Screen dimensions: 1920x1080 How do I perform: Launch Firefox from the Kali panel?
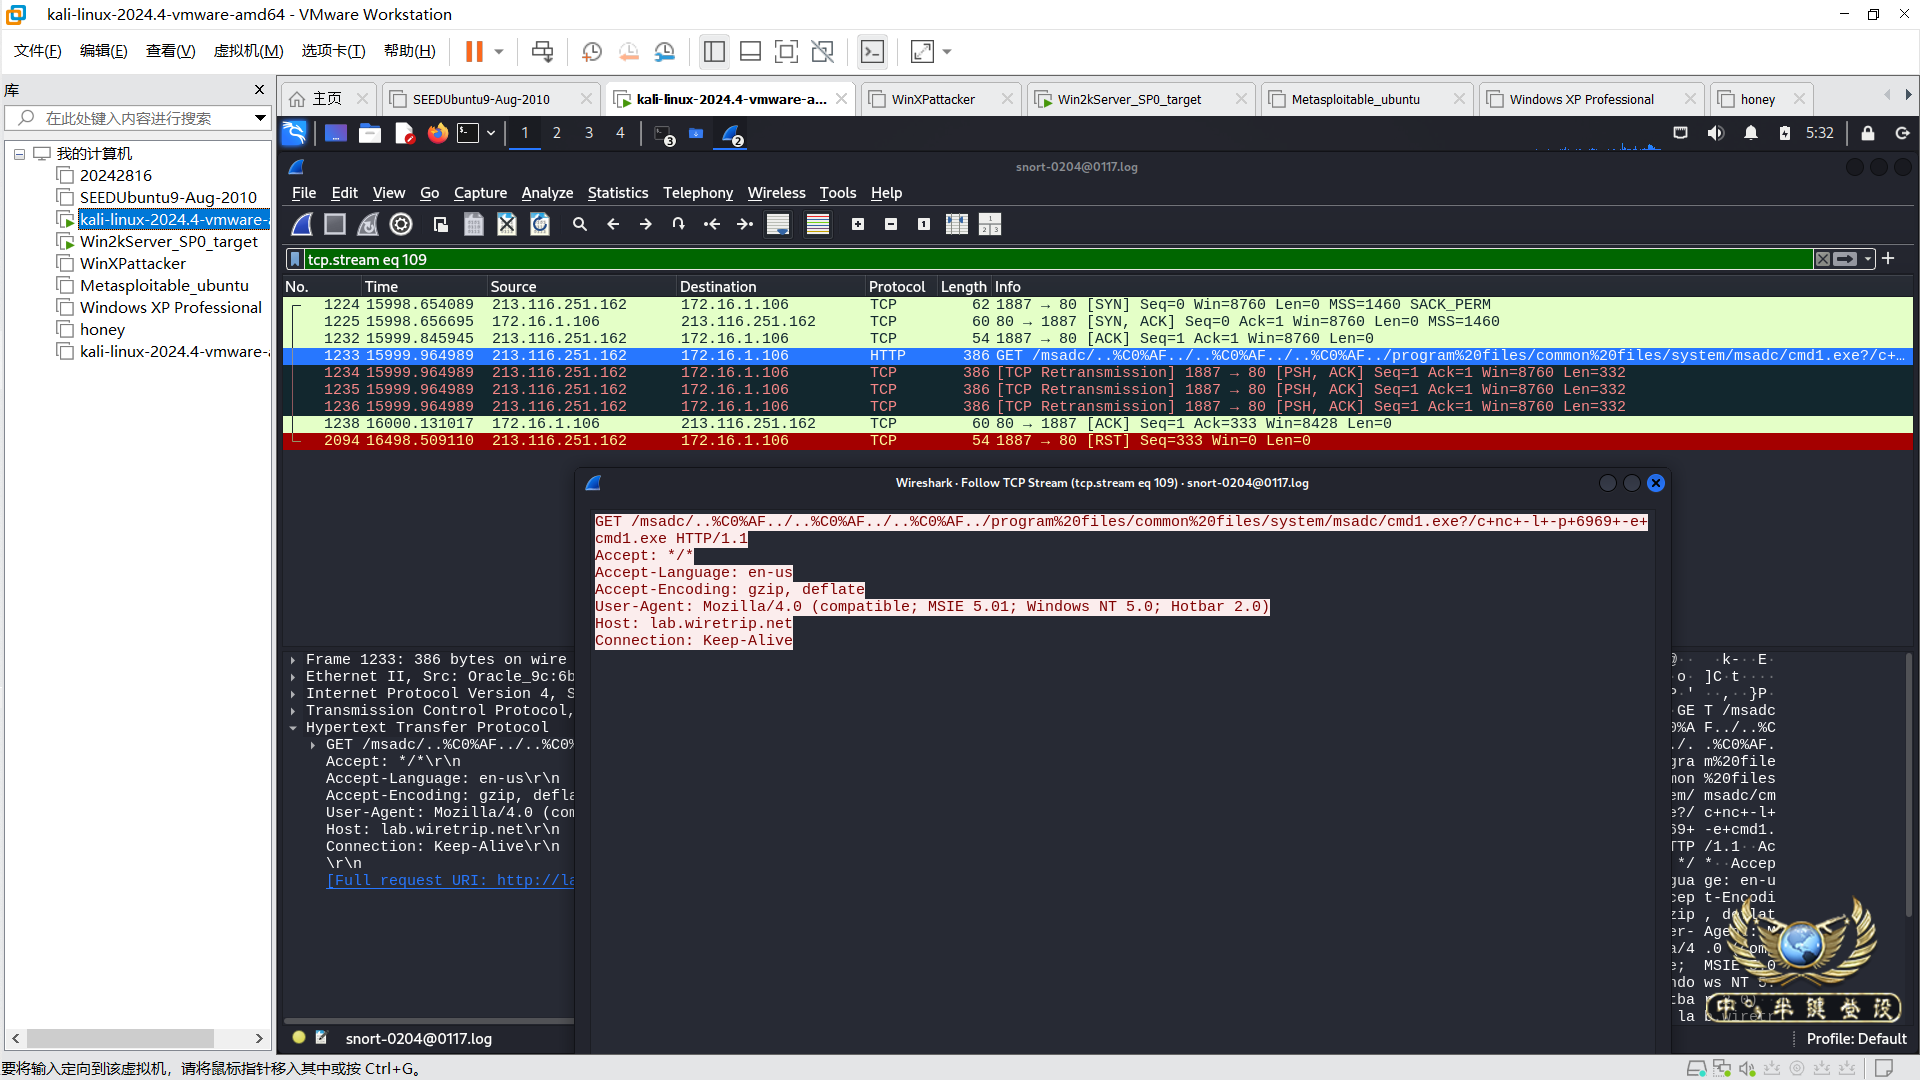click(x=437, y=133)
